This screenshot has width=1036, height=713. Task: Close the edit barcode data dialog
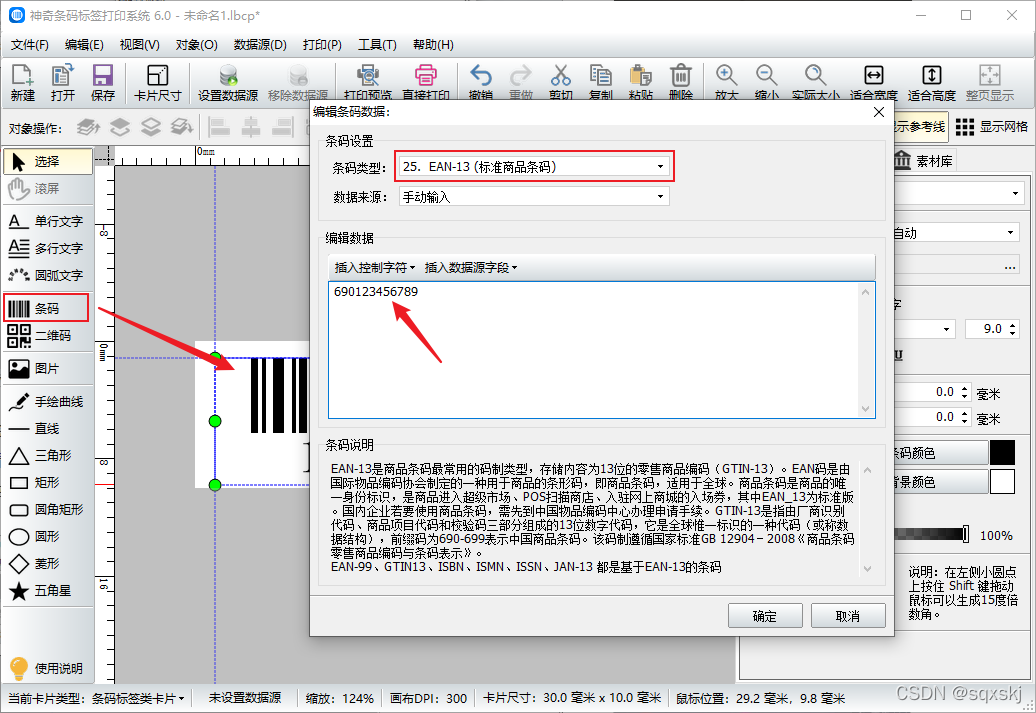pyautogui.click(x=879, y=112)
